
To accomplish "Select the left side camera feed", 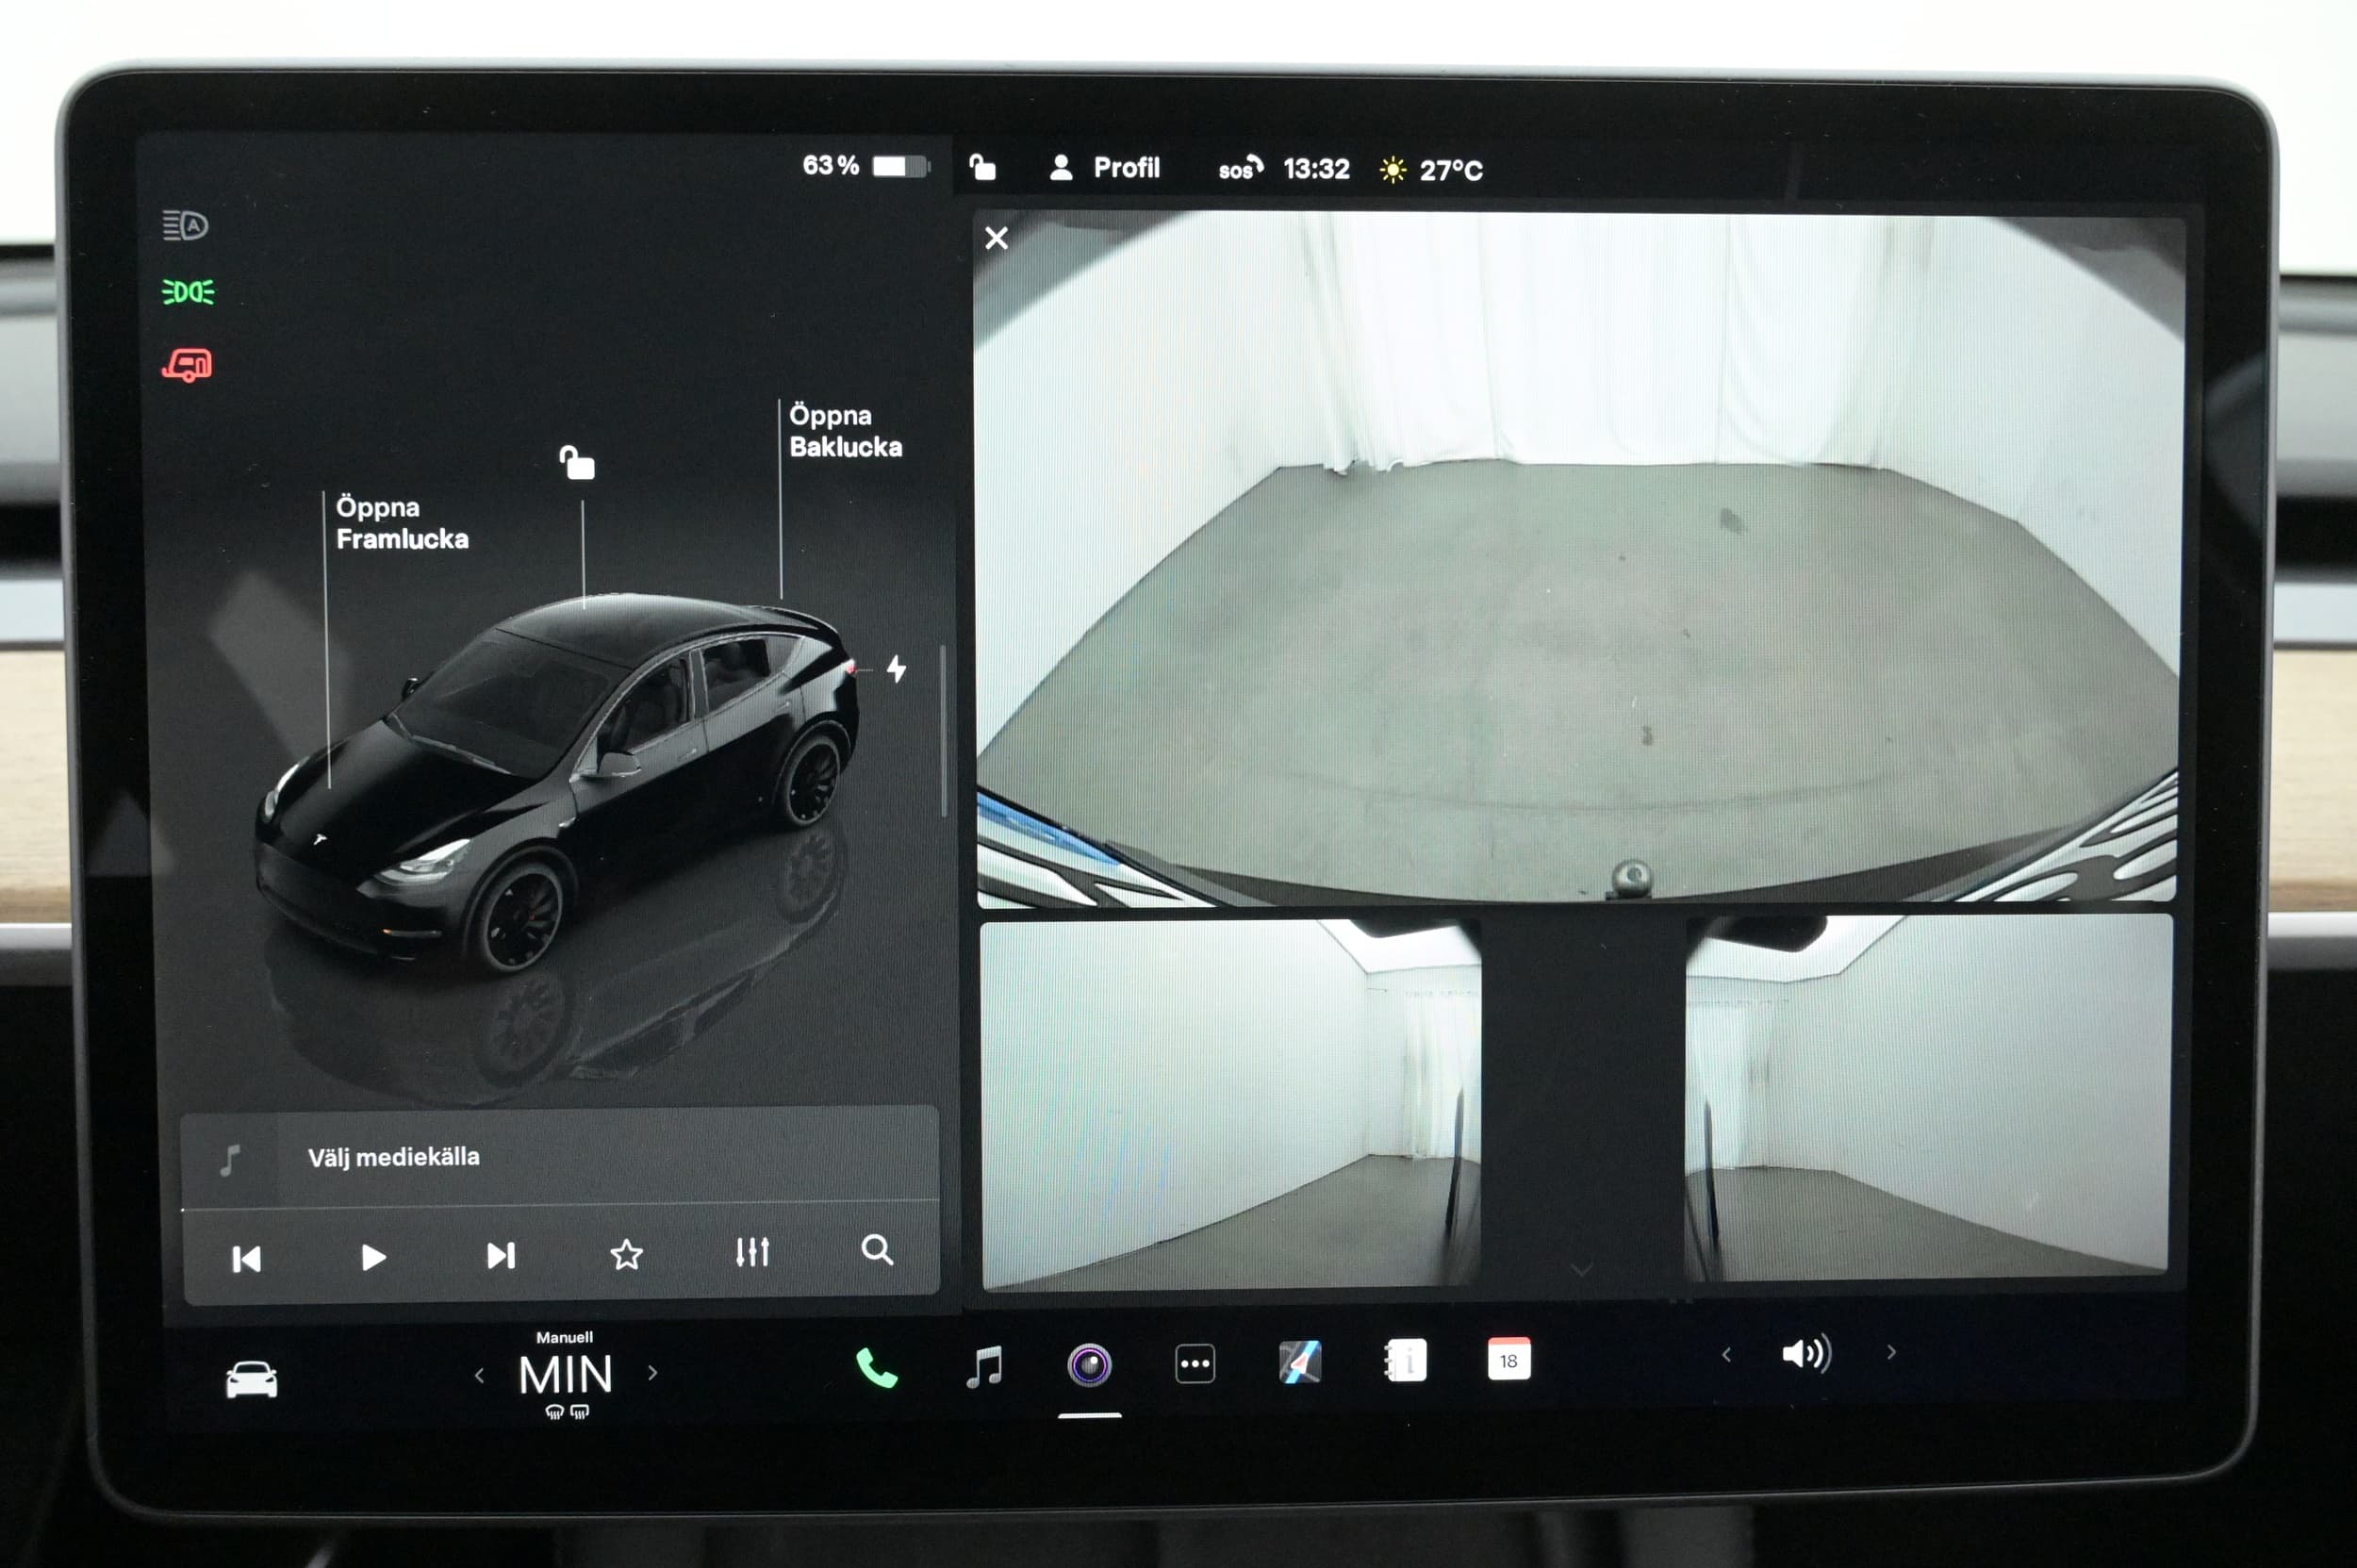I will pyautogui.click(x=1230, y=1104).
